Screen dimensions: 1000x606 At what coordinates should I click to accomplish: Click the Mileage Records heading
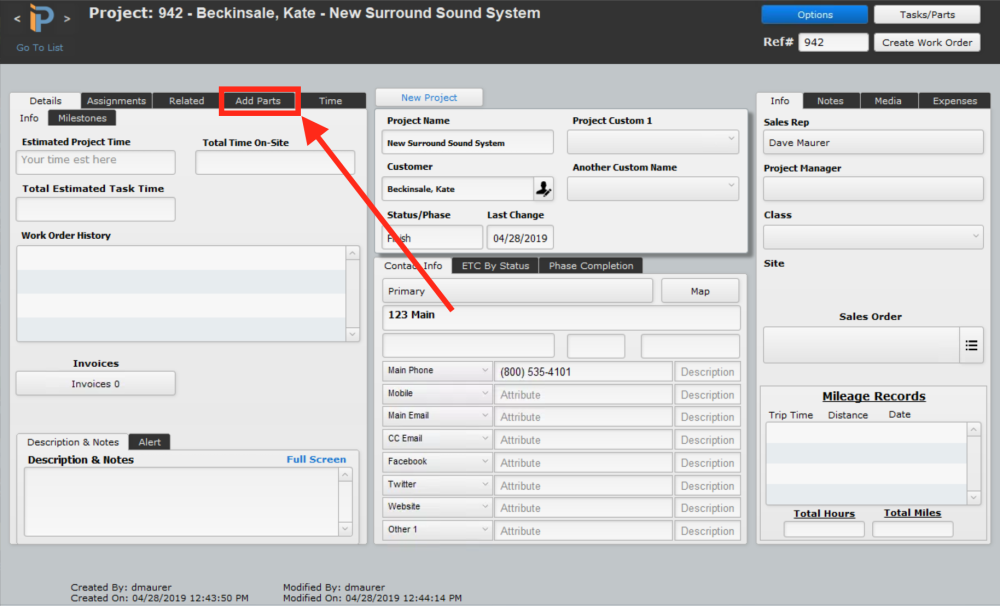[874, 396]
